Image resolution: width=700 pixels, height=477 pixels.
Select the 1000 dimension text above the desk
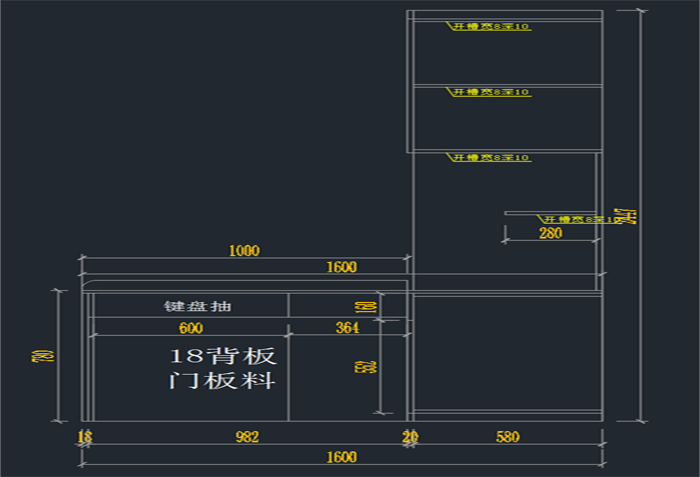tap(244, 251)
